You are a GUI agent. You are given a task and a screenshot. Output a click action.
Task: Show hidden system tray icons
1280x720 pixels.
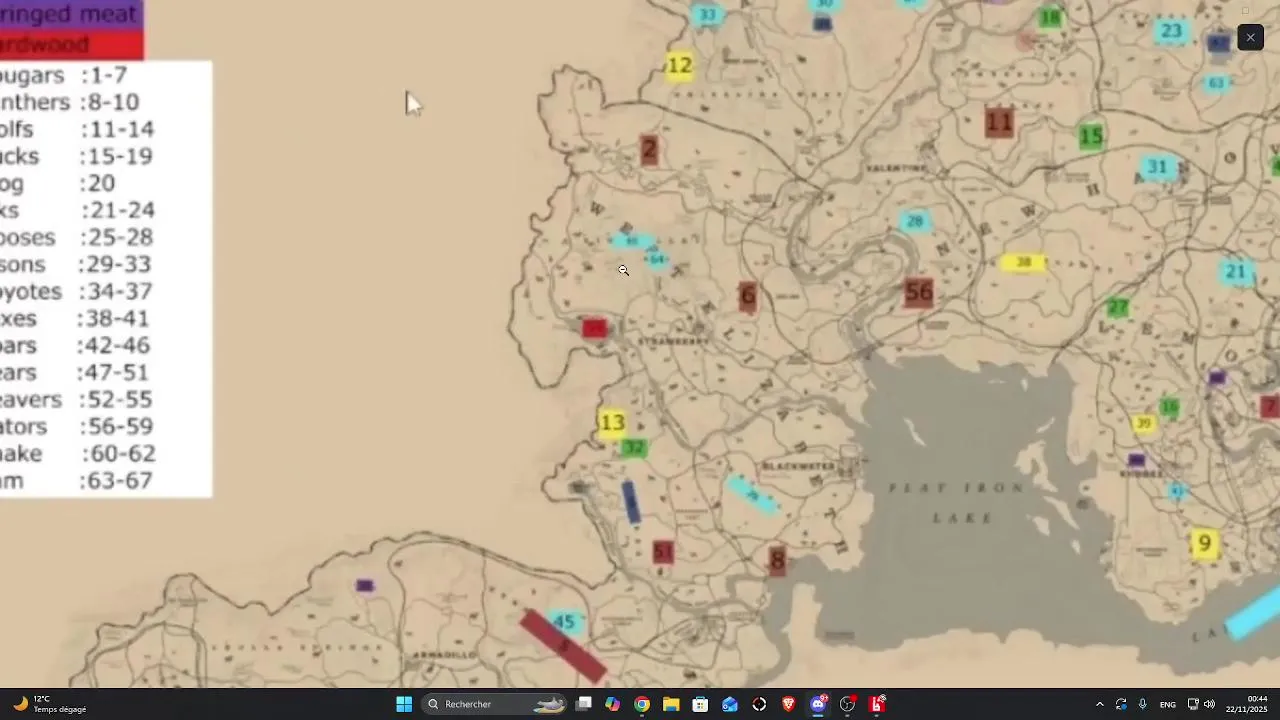click(1100, 704)
